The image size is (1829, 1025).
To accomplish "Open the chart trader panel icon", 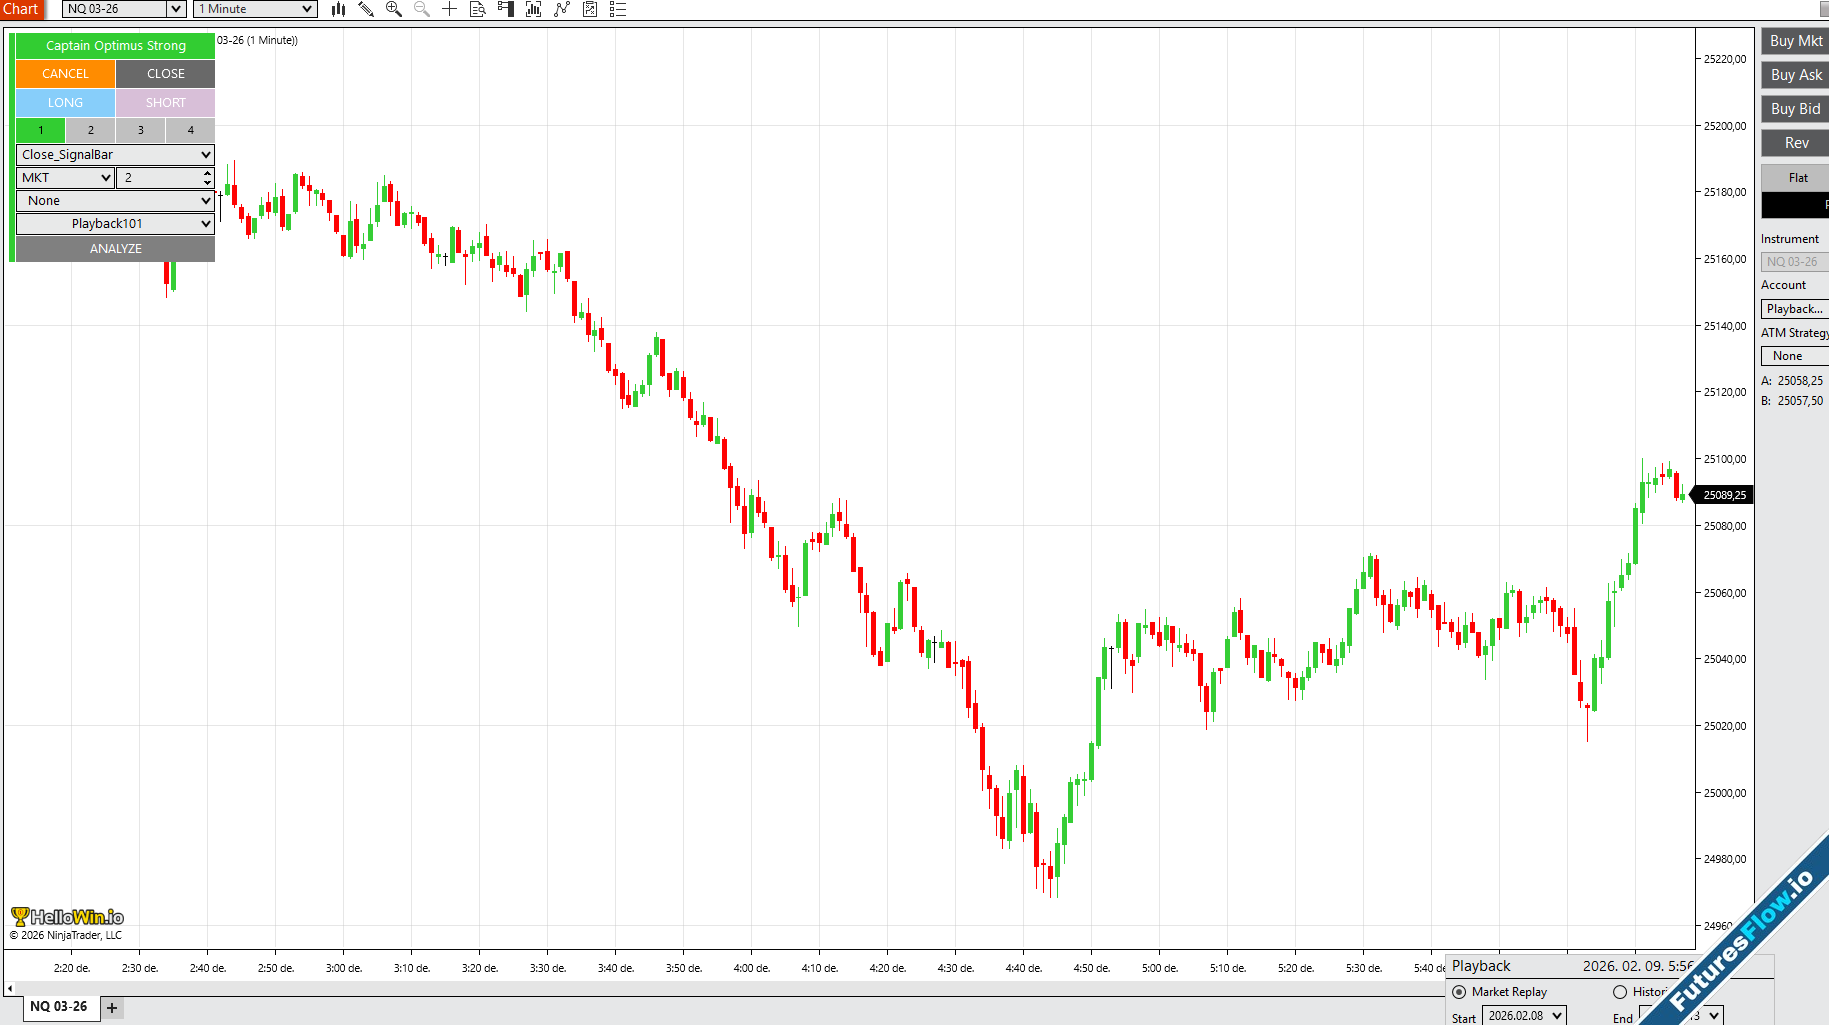I will tap(506, 9).
